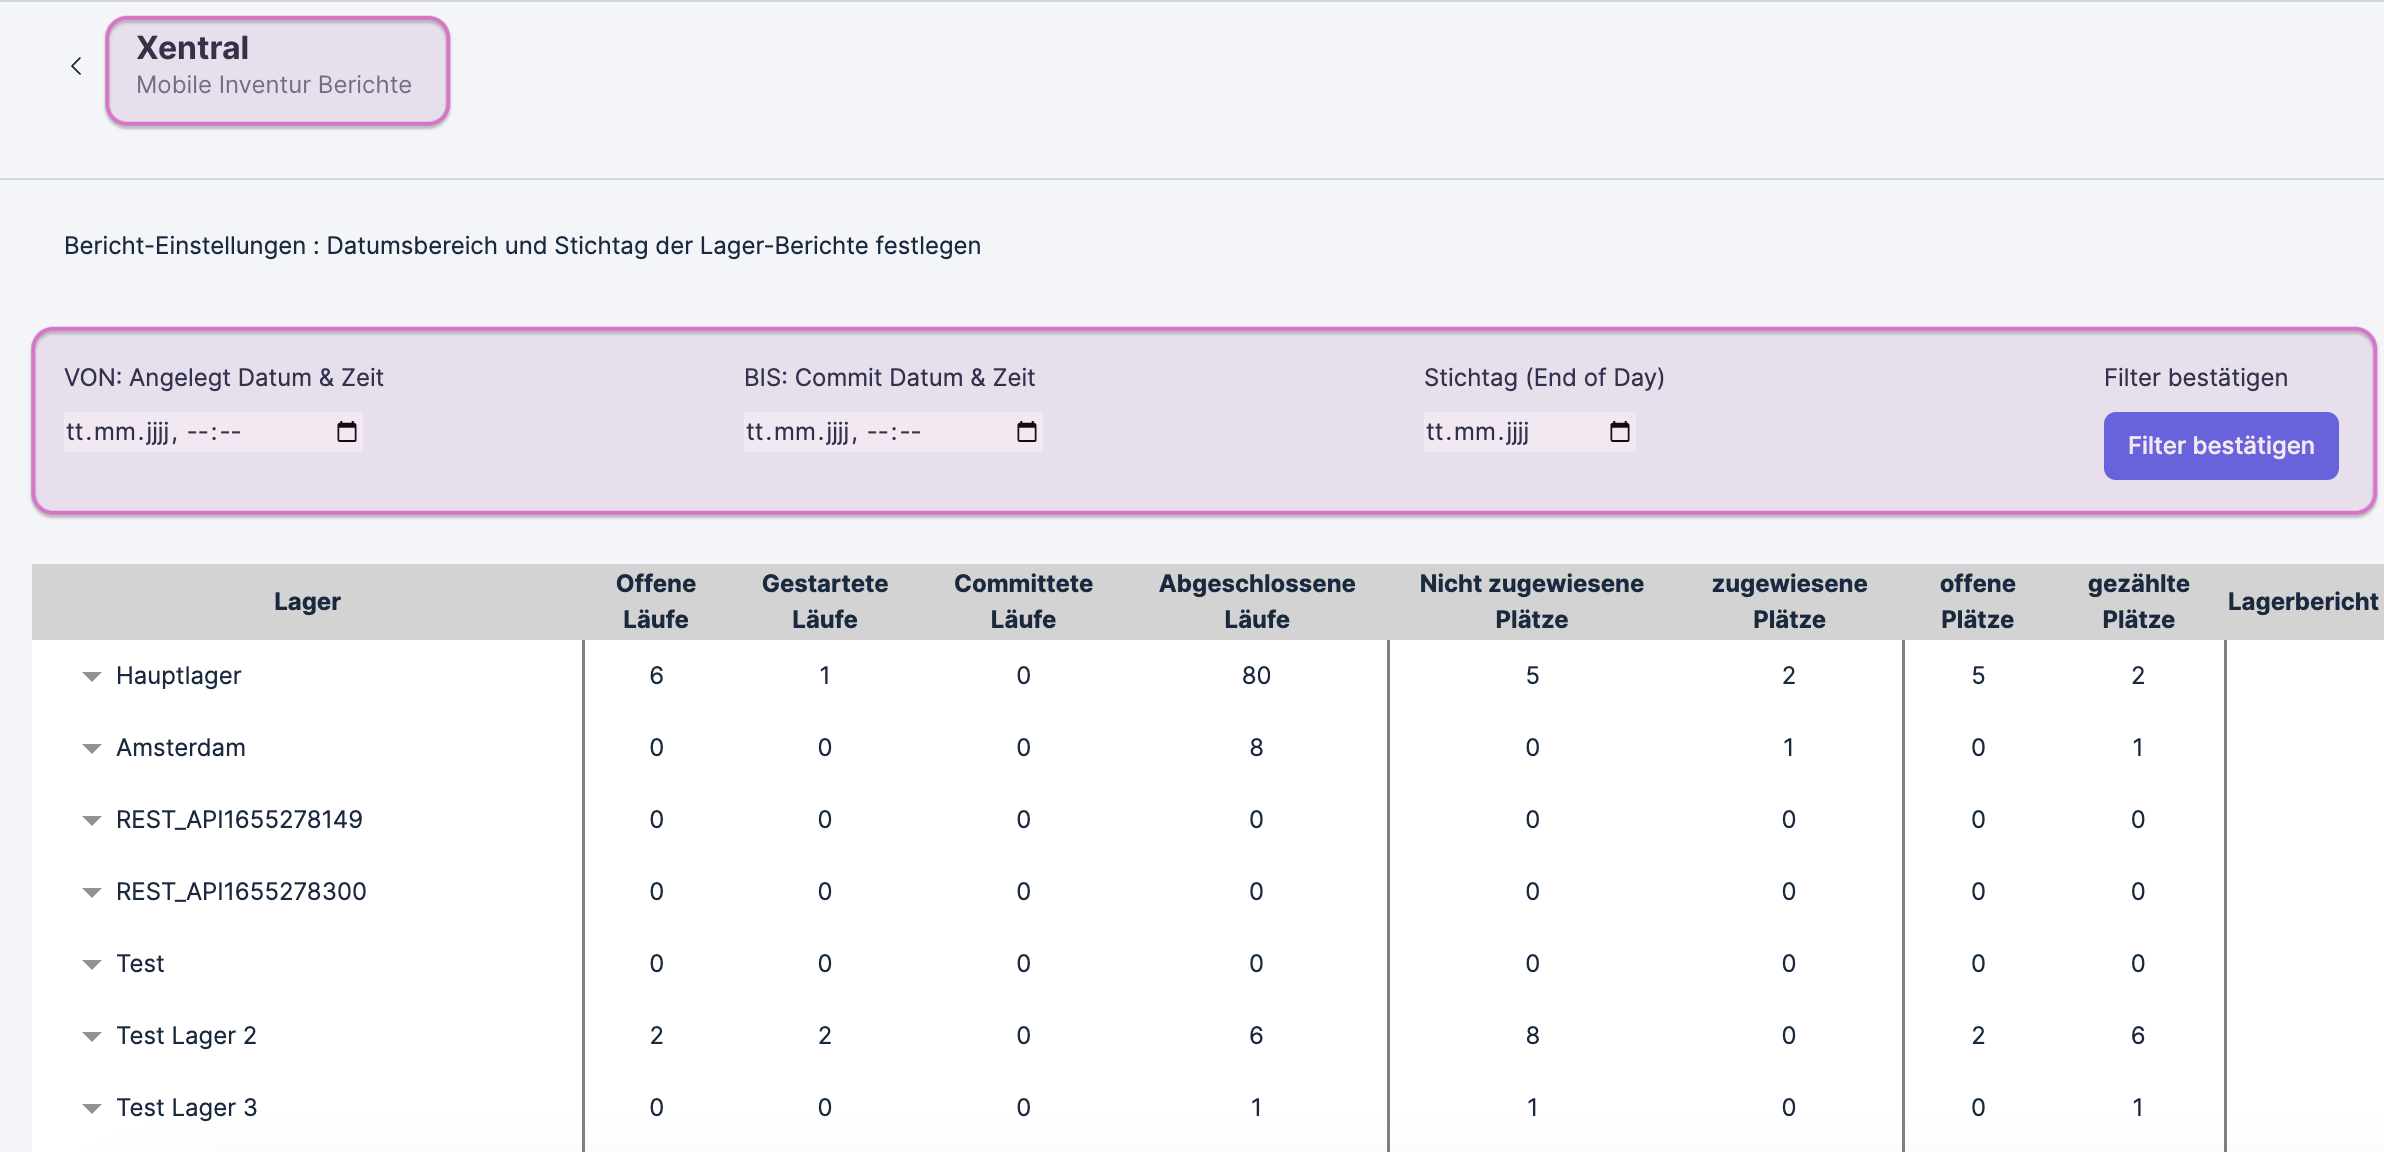2384x1152 pixels.
Task: Expand the REST_API1655278149 row
Action: click(92, 821)
